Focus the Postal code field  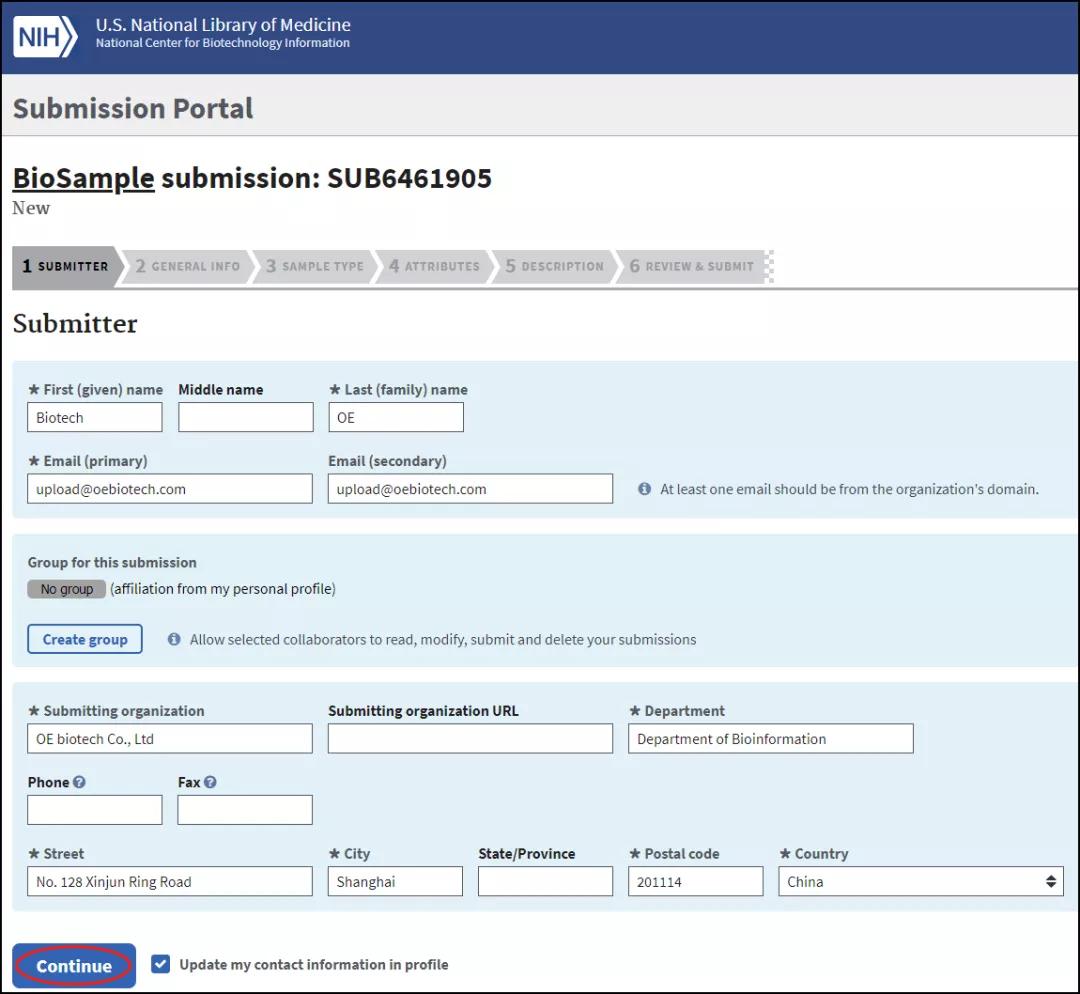696,881
